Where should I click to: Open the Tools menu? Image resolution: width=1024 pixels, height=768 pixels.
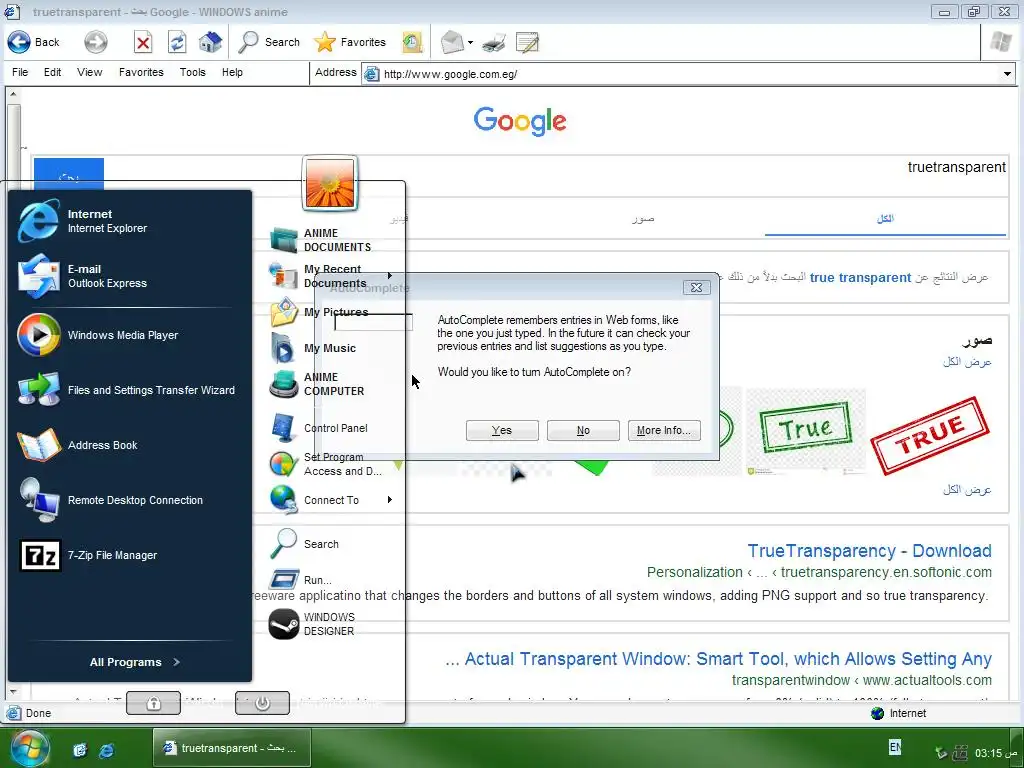tap(193, 72)
